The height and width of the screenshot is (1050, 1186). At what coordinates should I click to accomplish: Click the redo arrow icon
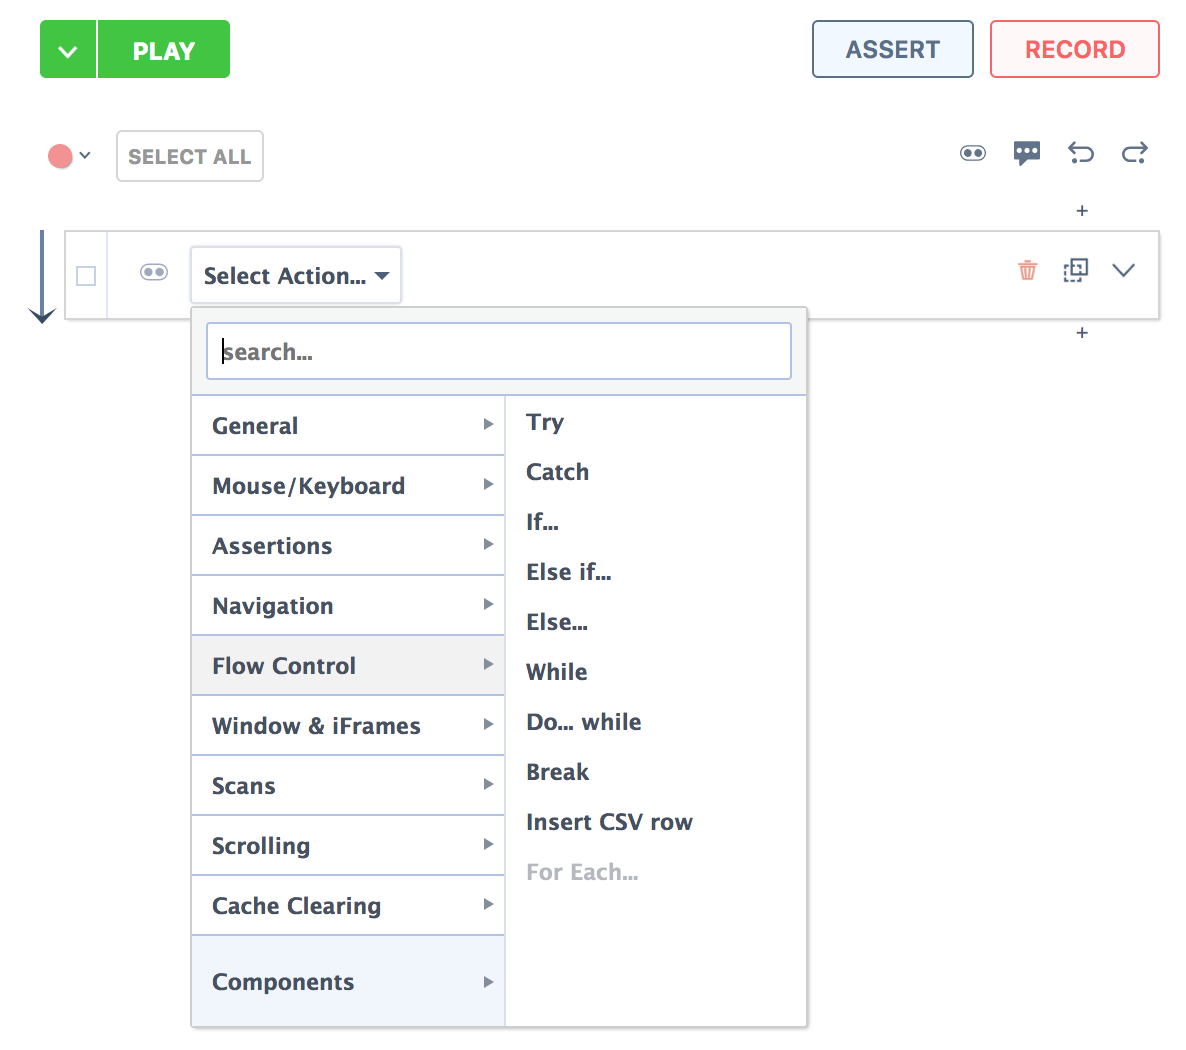(x=1134, y=154)
